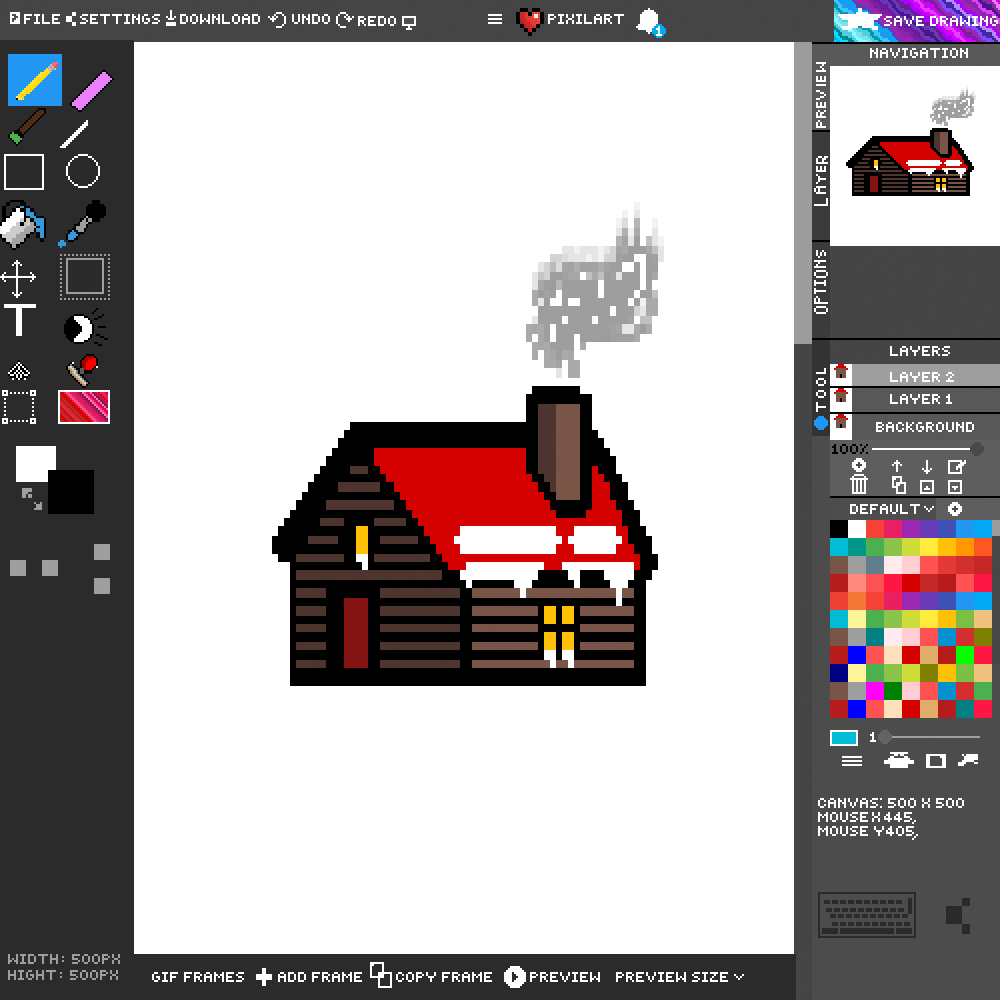Select Layer 1 in the Layers panel

[921, 399]
